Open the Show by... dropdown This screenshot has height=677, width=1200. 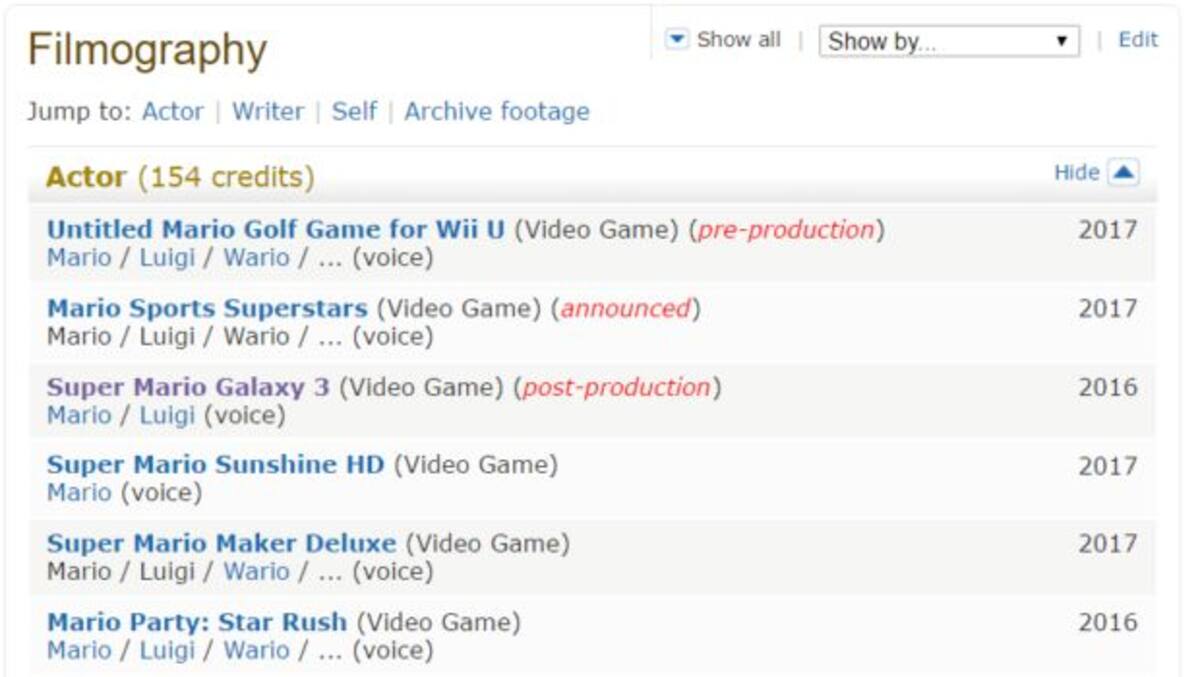pyautogui.click(x=948, y=41)
